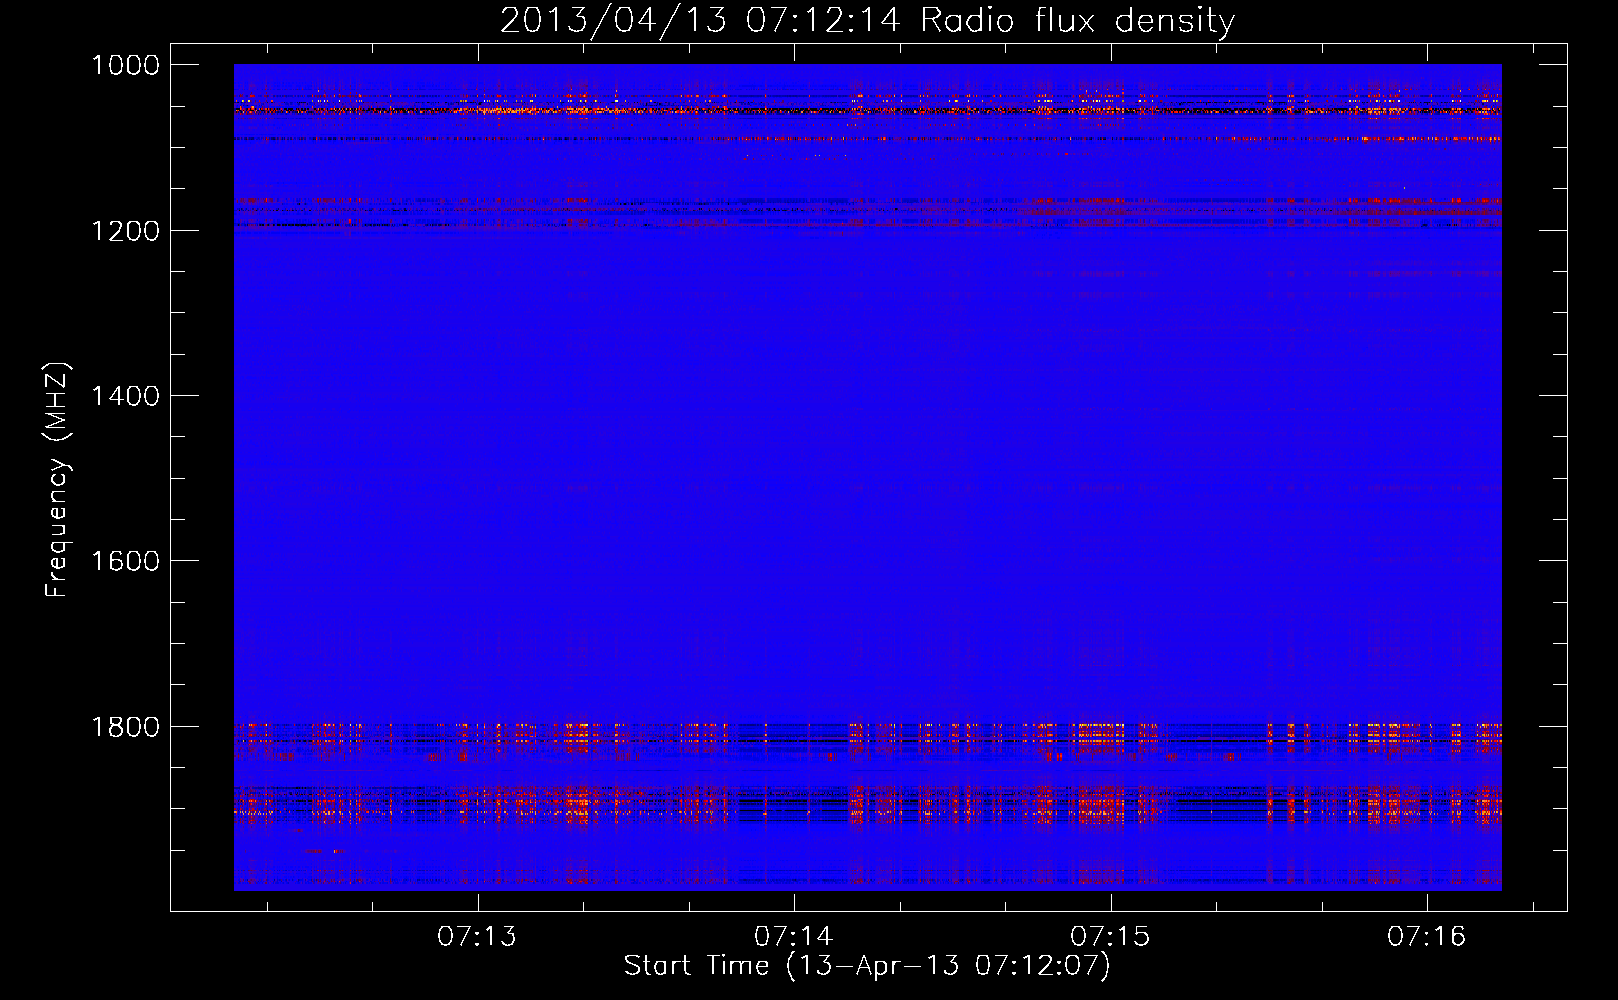Click the 1200 frequency tick label
Viewport: 1618px width, 1000px height.
click(125, 231)
